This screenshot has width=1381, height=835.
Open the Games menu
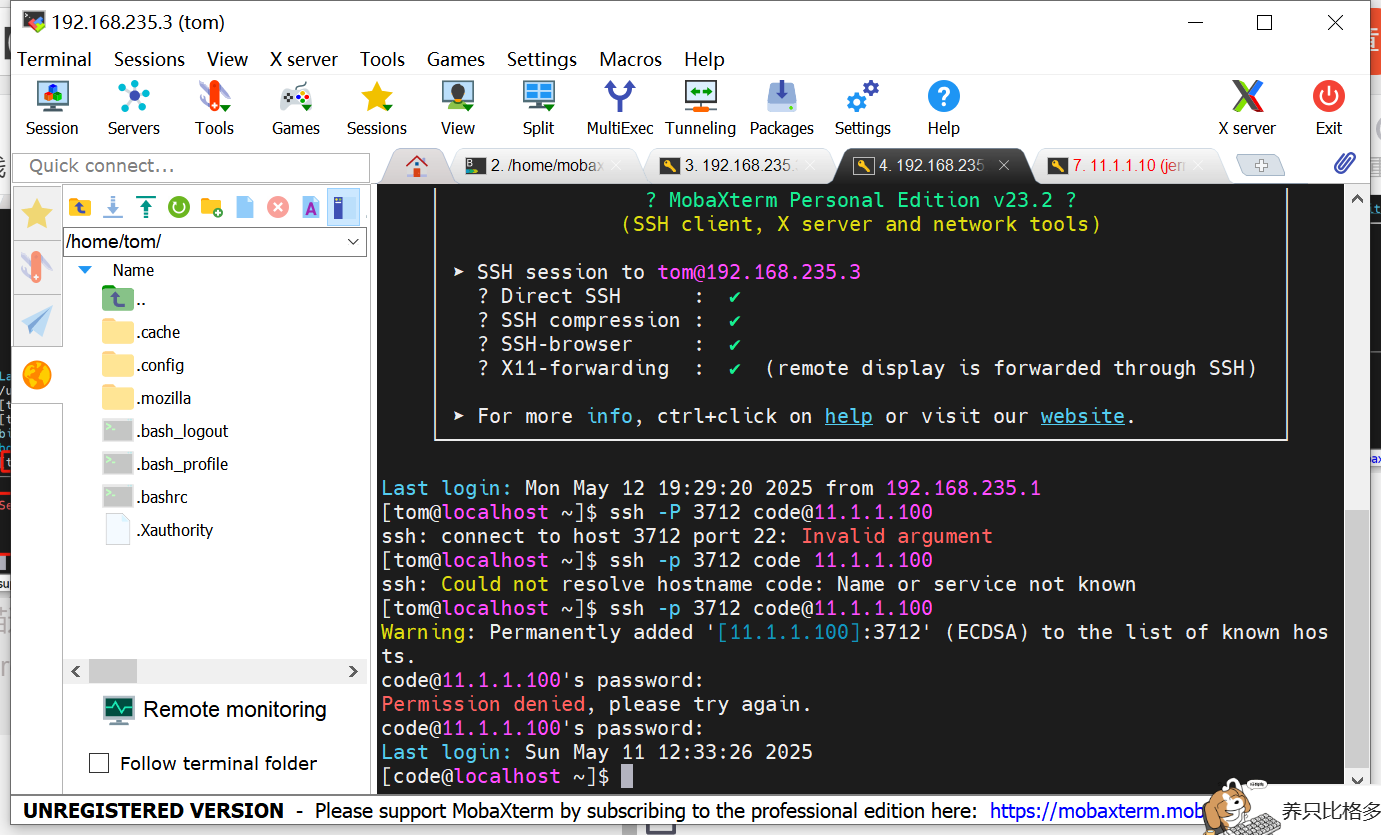click(455, 59)
